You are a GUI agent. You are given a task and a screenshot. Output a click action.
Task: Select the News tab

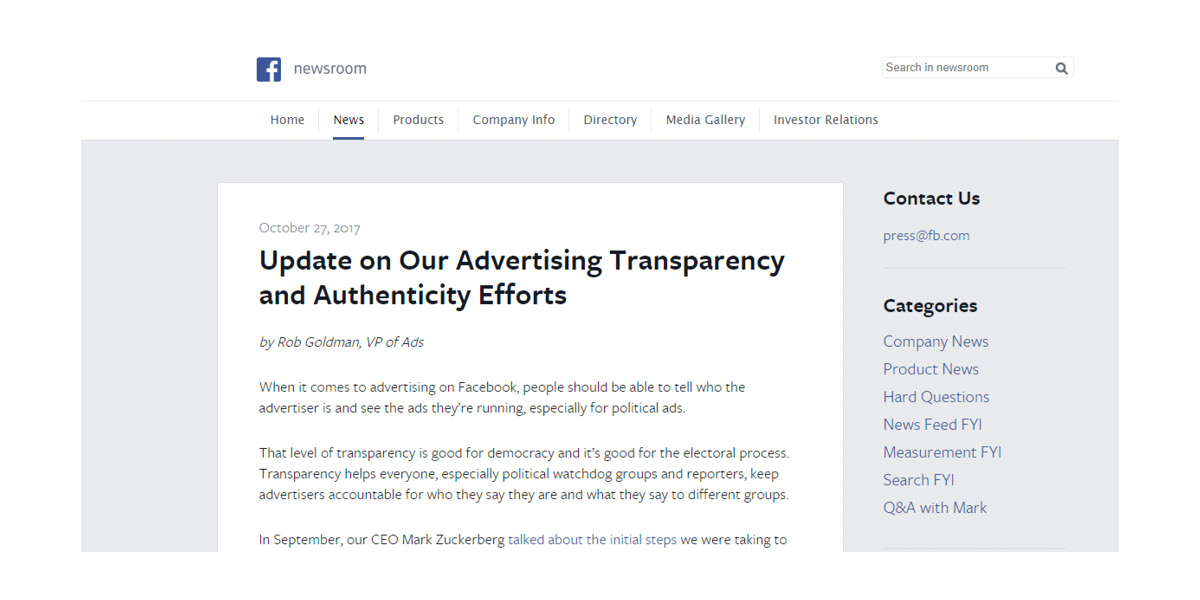(348, 120)
